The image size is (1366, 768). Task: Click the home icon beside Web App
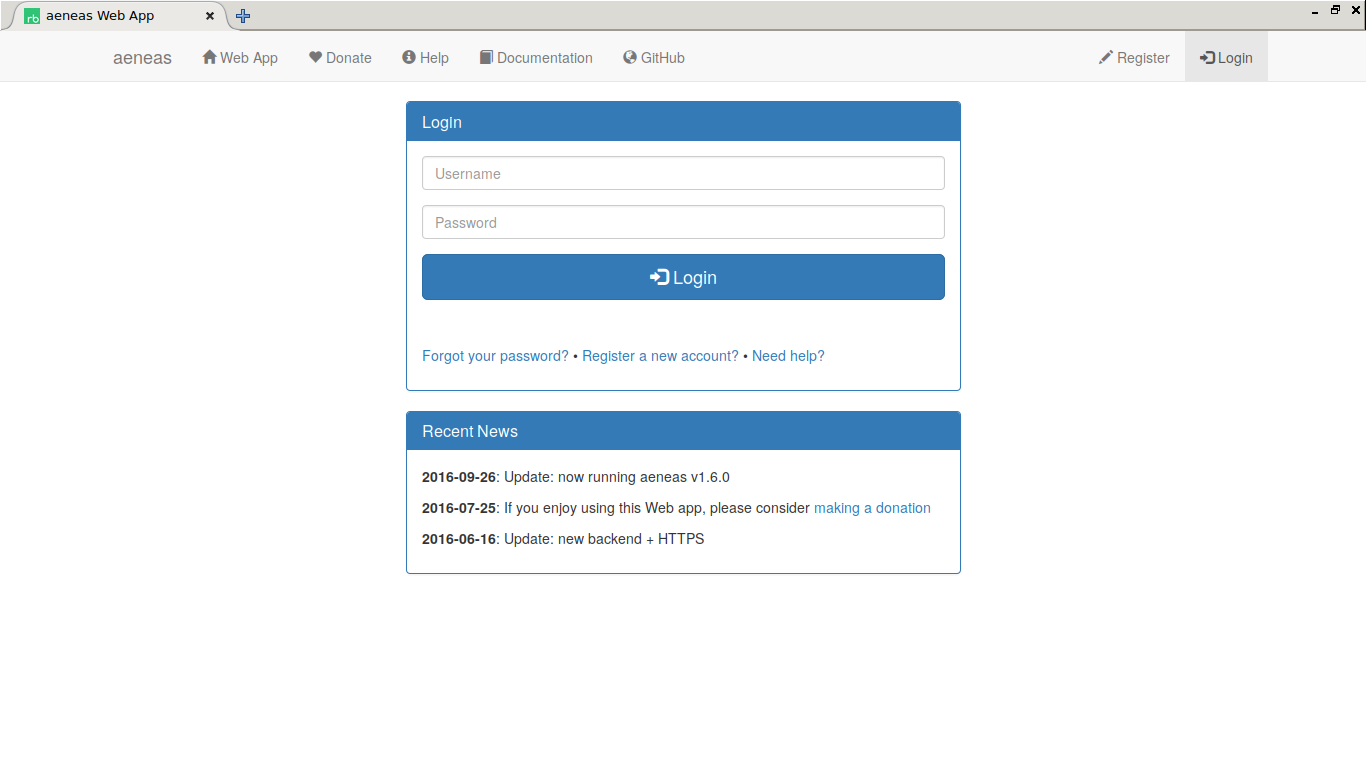click(209, 57)
